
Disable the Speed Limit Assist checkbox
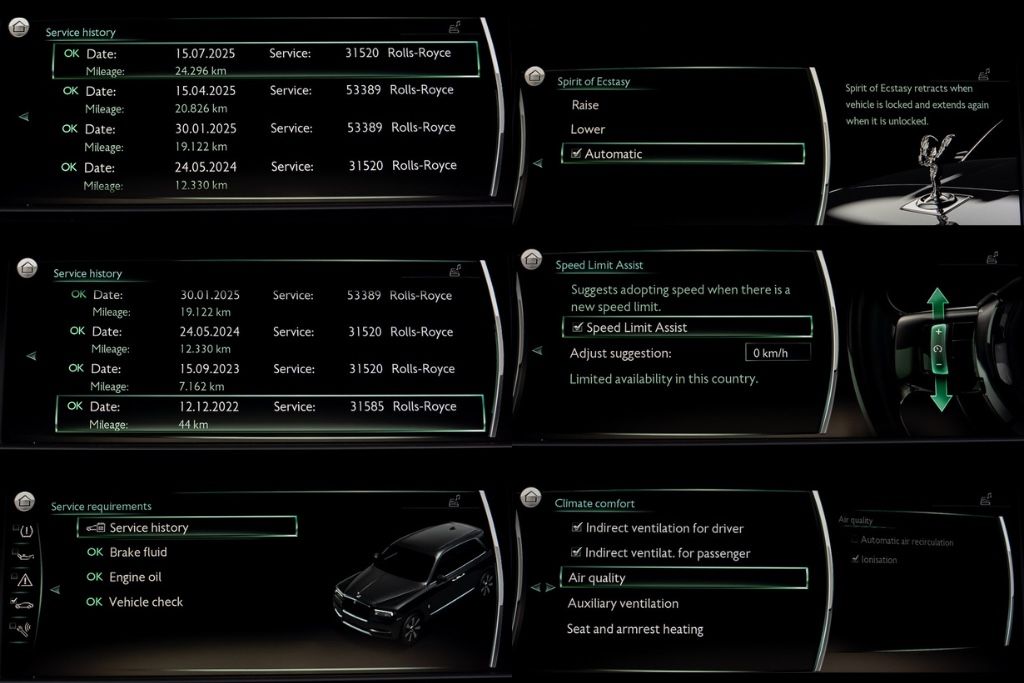pyautogui.click(x=577, y=327)
